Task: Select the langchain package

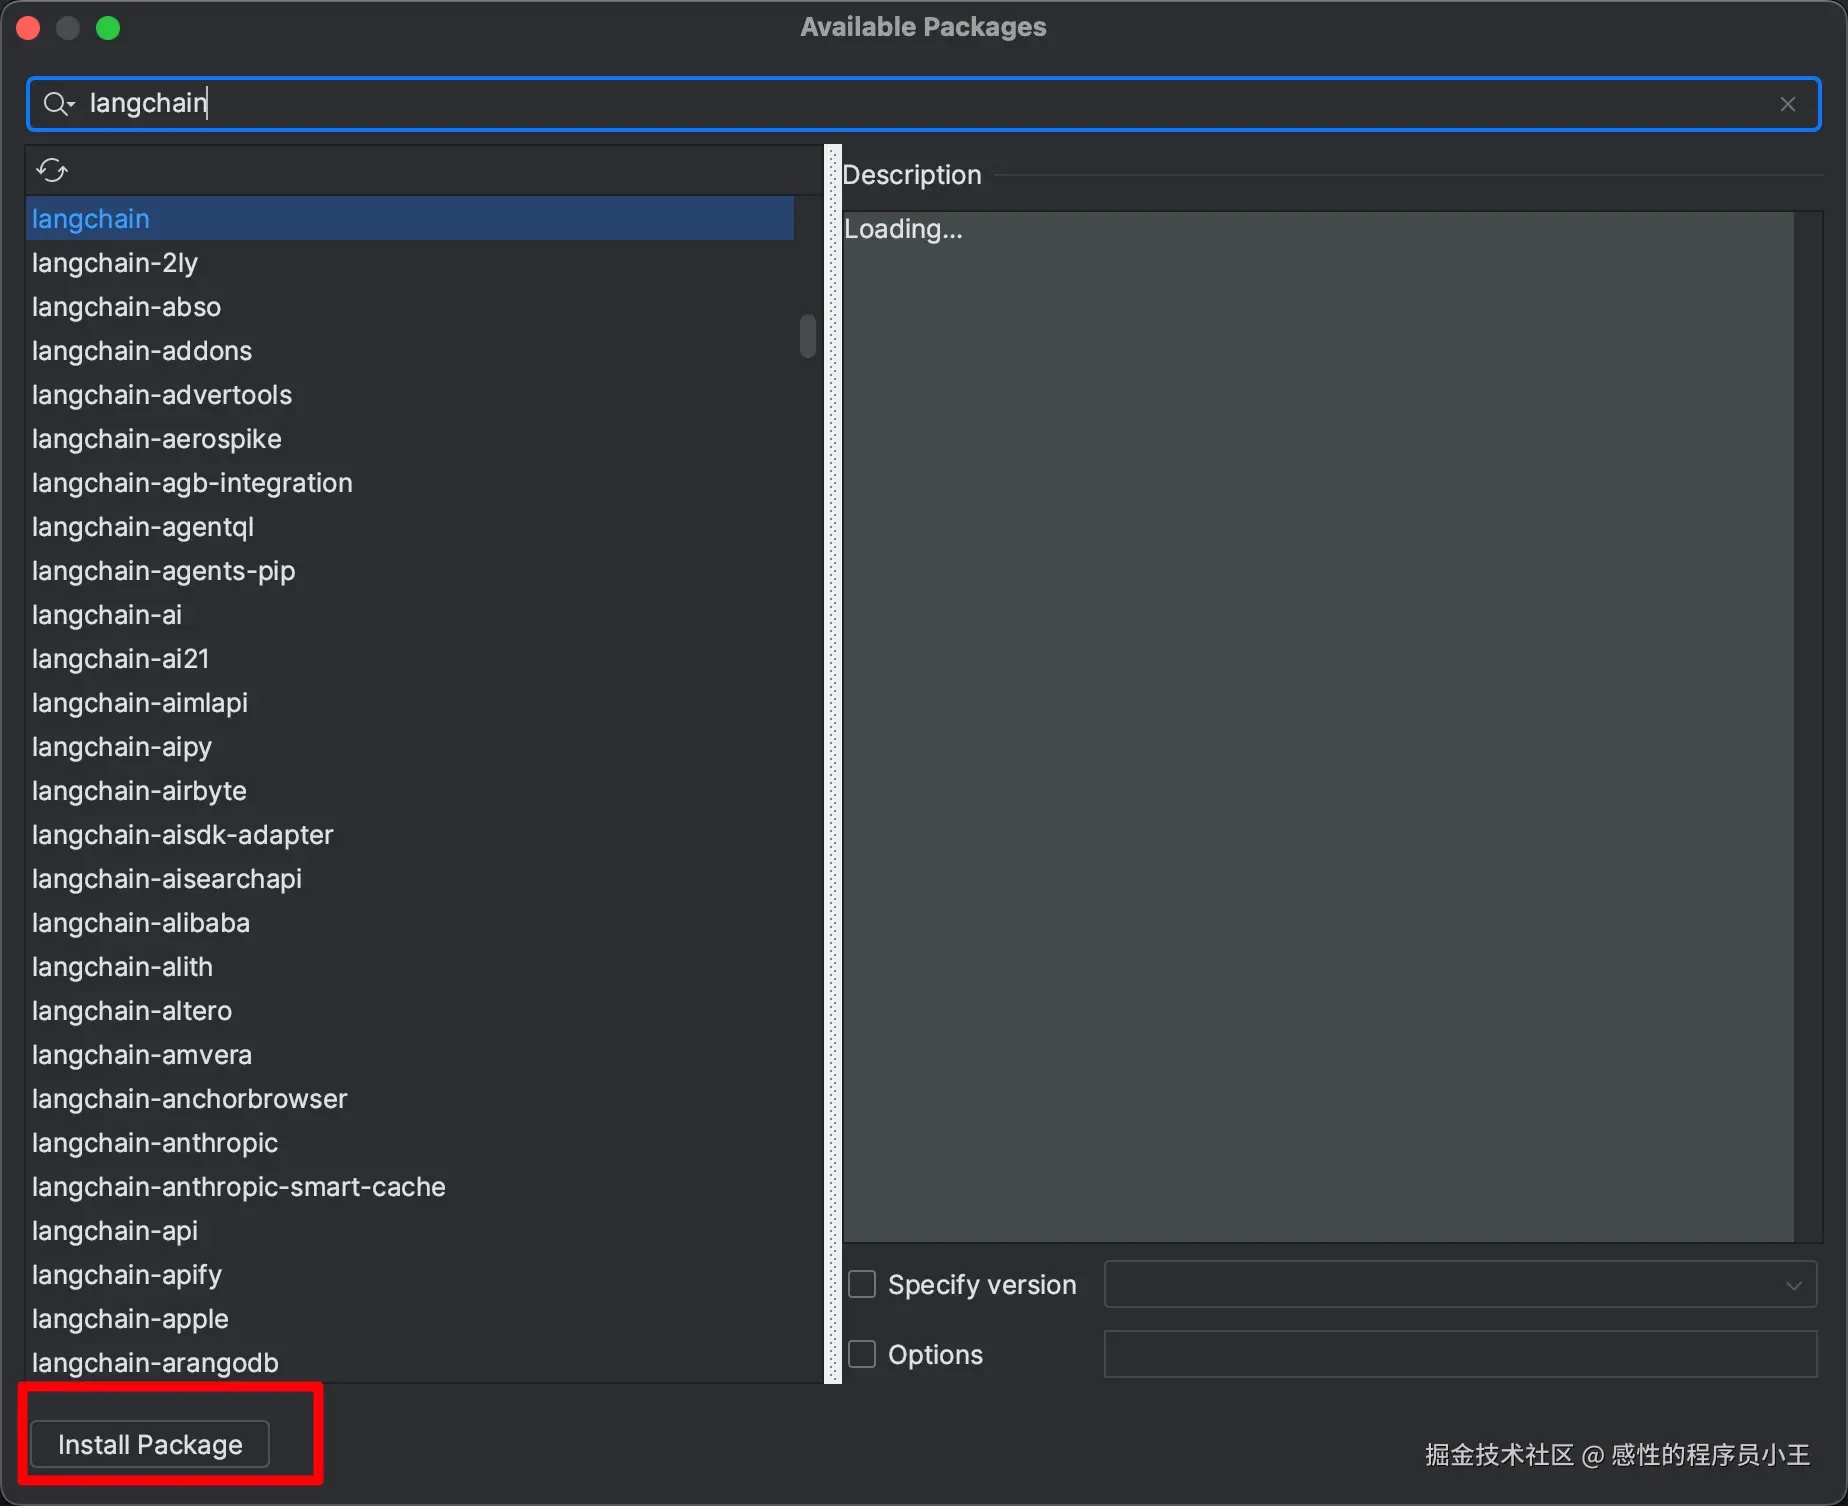Action: click(410, 218)
